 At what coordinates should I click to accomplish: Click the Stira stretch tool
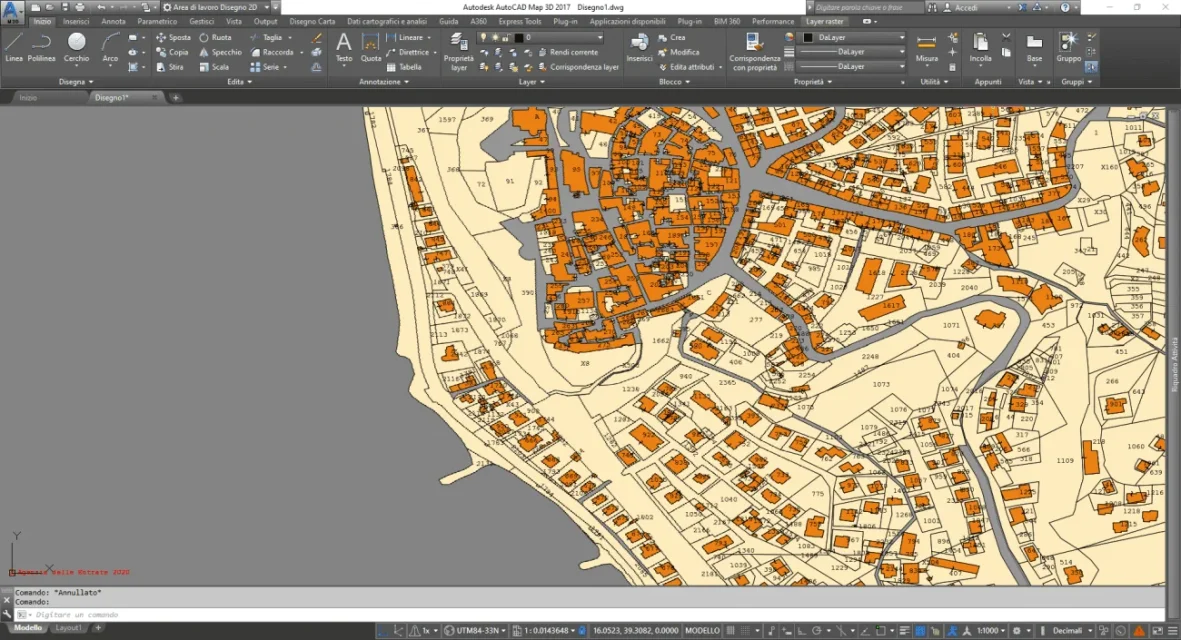(x=170, y=67)
